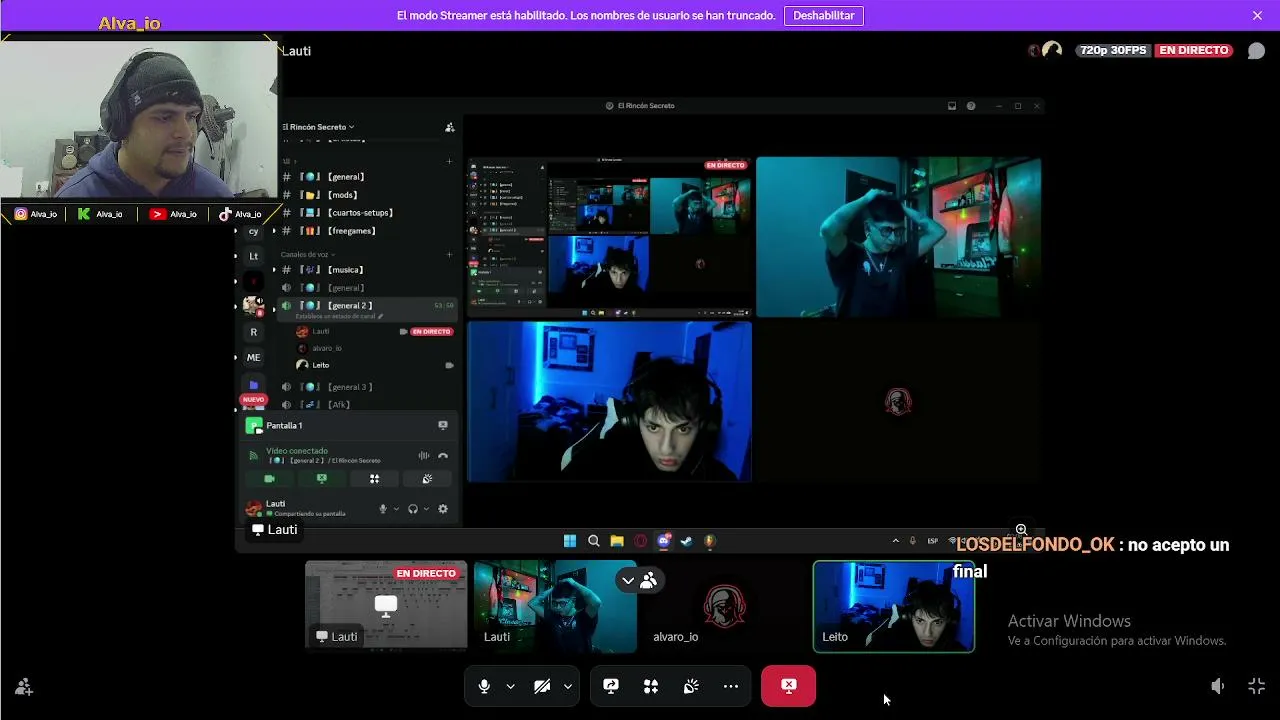
Task: Click the invite friends icon in the corner
Action: [24, 687]
